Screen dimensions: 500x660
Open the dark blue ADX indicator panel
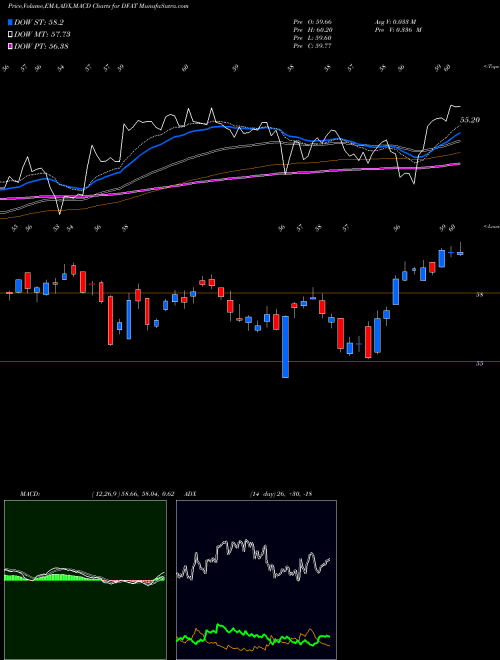(x=256, y=580)
